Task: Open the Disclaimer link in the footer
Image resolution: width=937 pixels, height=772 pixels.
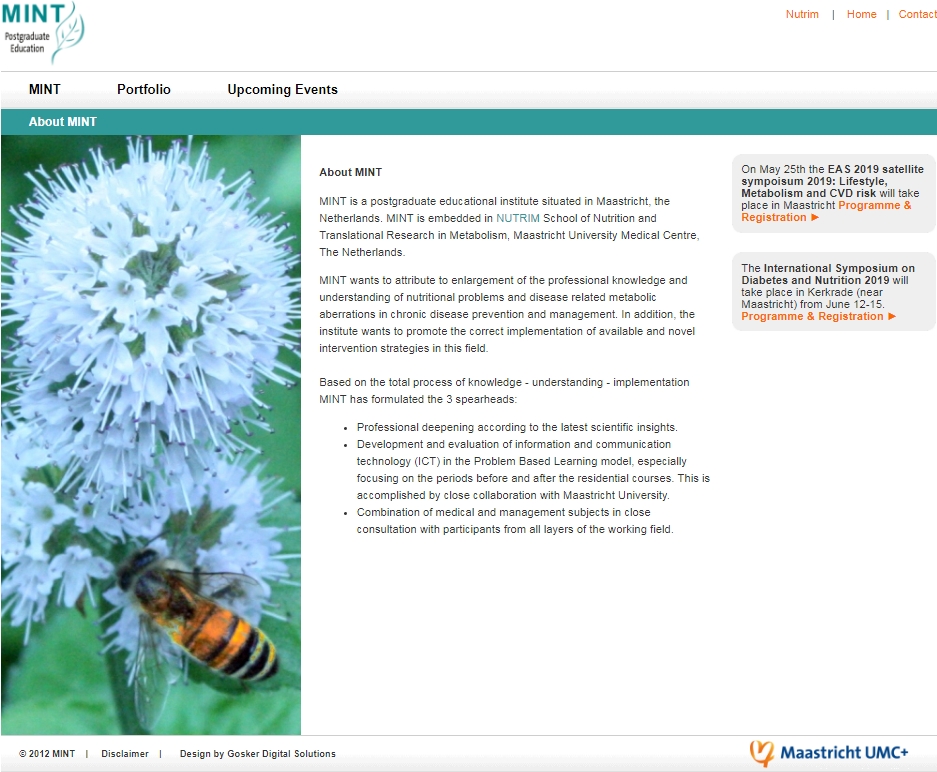Action: pyautogui.click(x=125, y=753)
